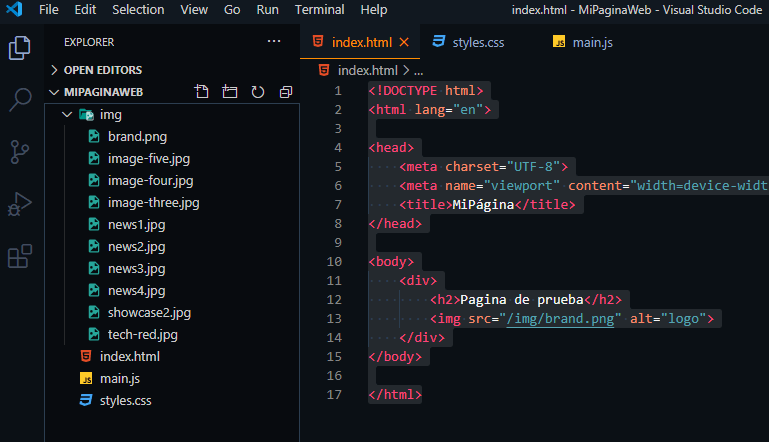This screenshot has width=769, height=442.
Task: Open brand.png in the img folder
Action: pyautogui.click(x=137, y=136)
